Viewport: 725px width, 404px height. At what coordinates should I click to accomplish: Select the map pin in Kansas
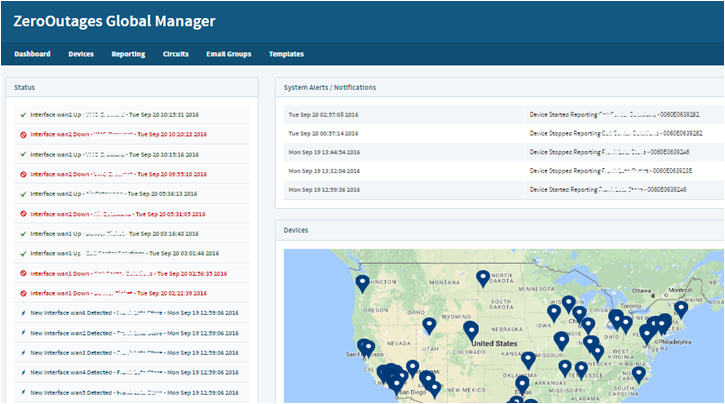pos(528,359)
